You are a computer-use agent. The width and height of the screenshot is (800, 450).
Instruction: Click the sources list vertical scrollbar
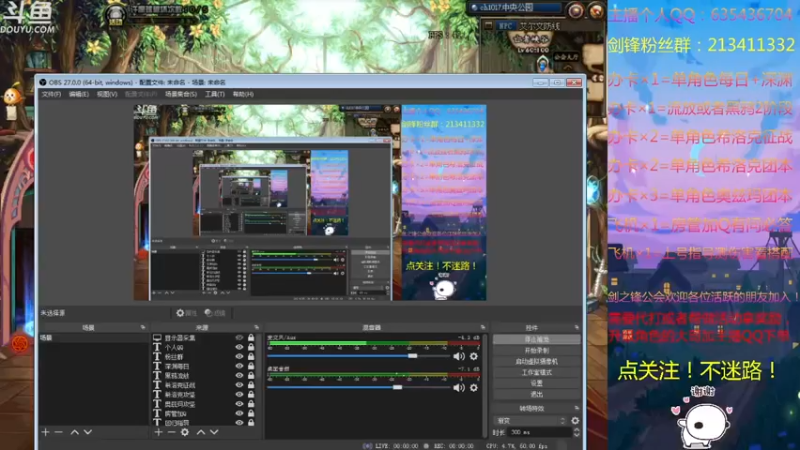(x=260, y=357)
